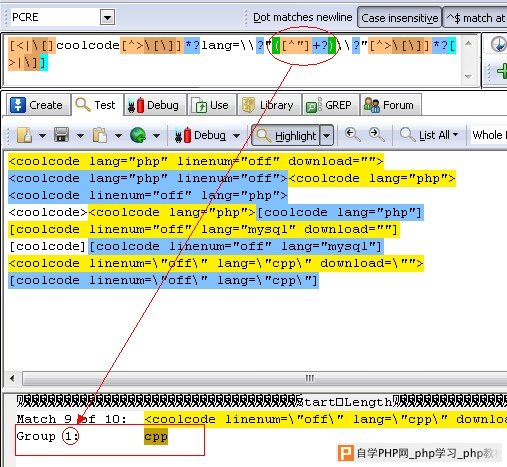
Task: Click the save floppy disk icon
Action: pyautogui.click(x=62, y=135)
